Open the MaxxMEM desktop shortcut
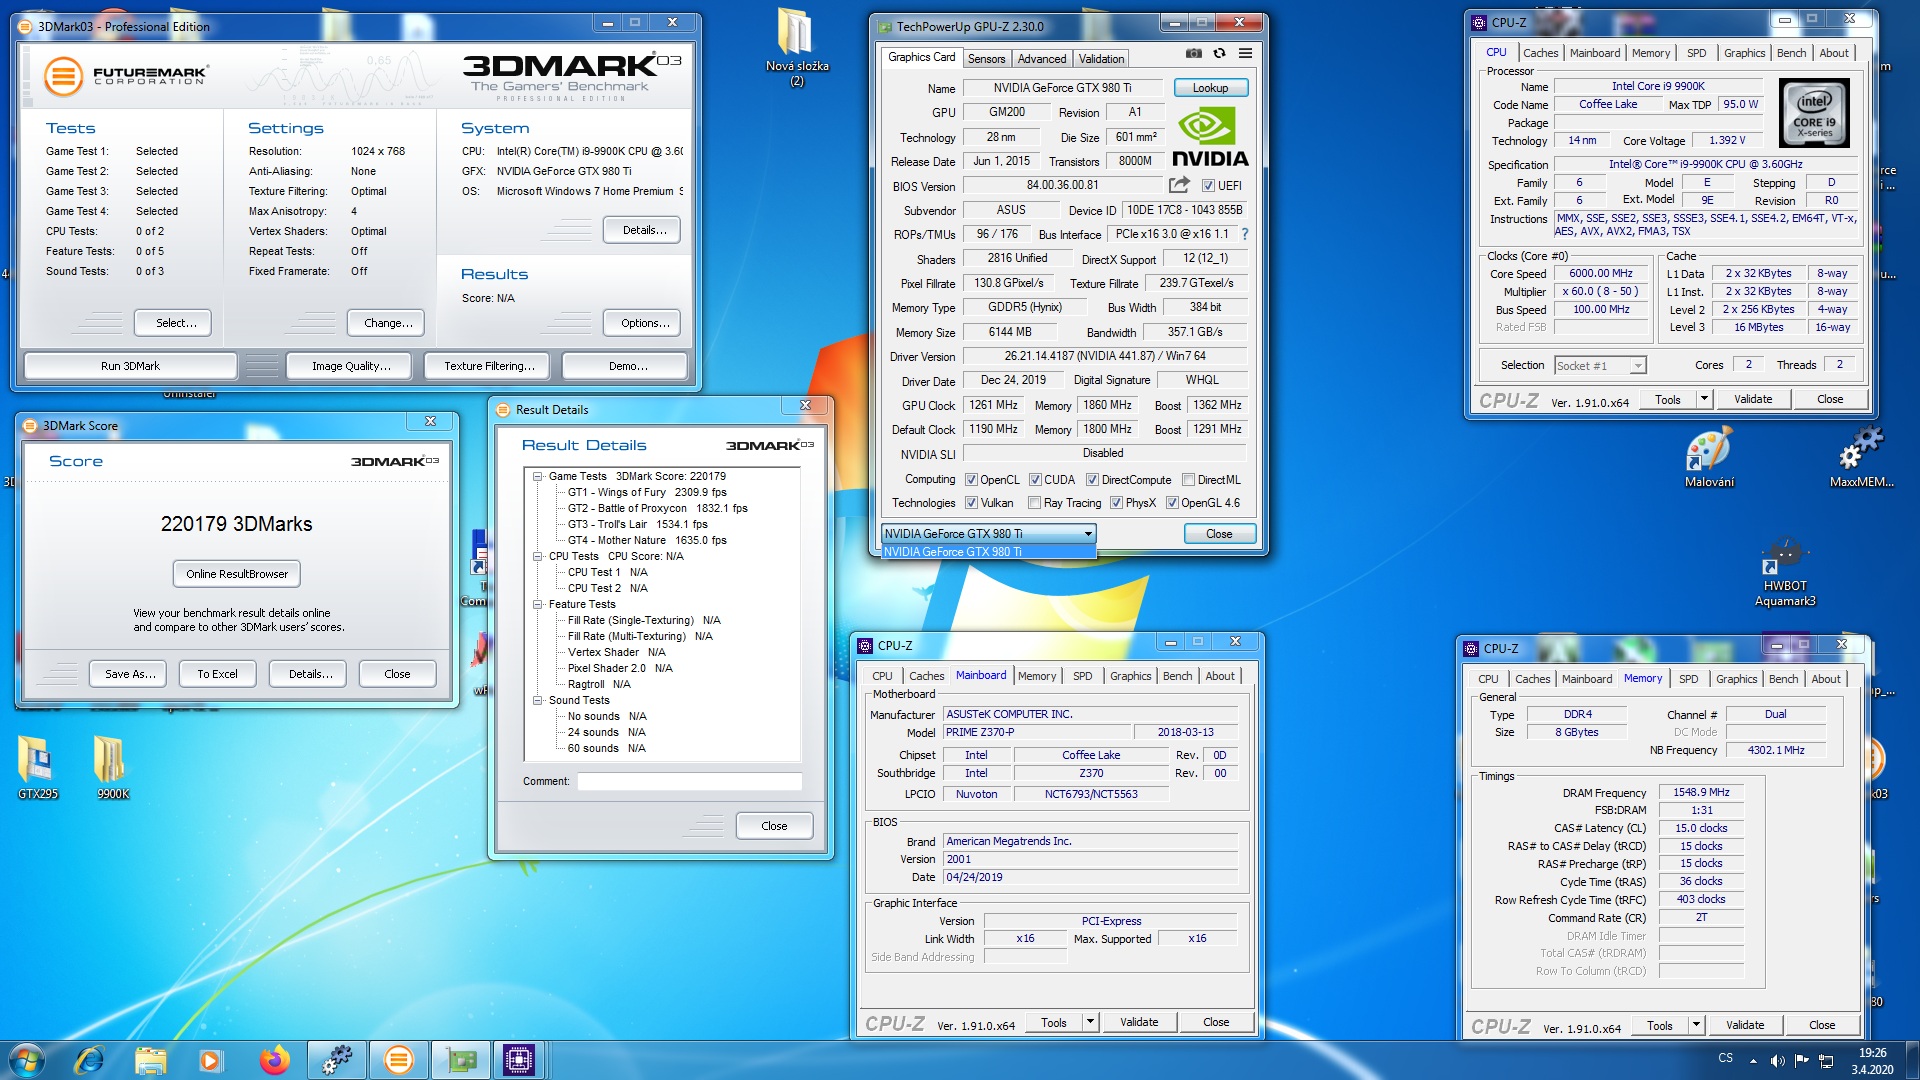This screenshot has height=1080, width=1920. 1861,458
